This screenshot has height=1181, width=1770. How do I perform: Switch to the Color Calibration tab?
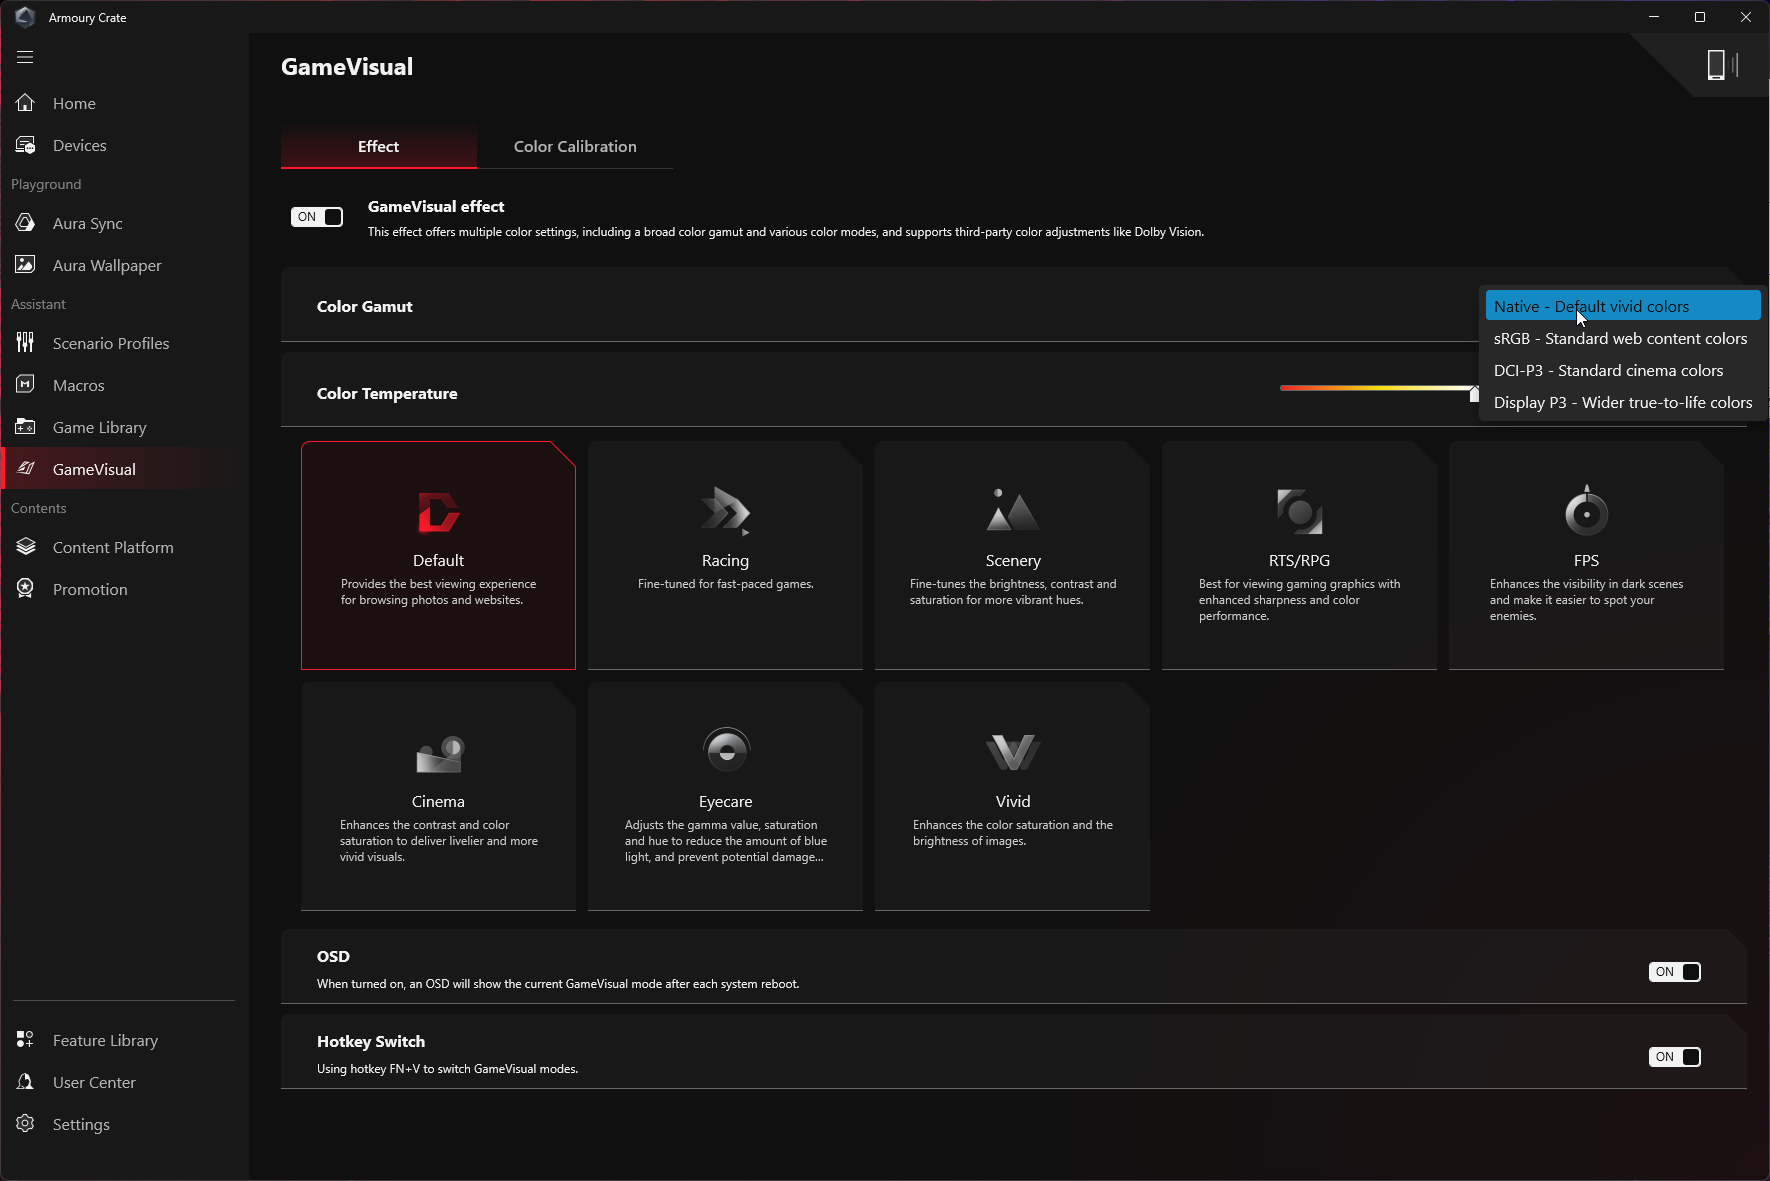[x=575, y=146]
